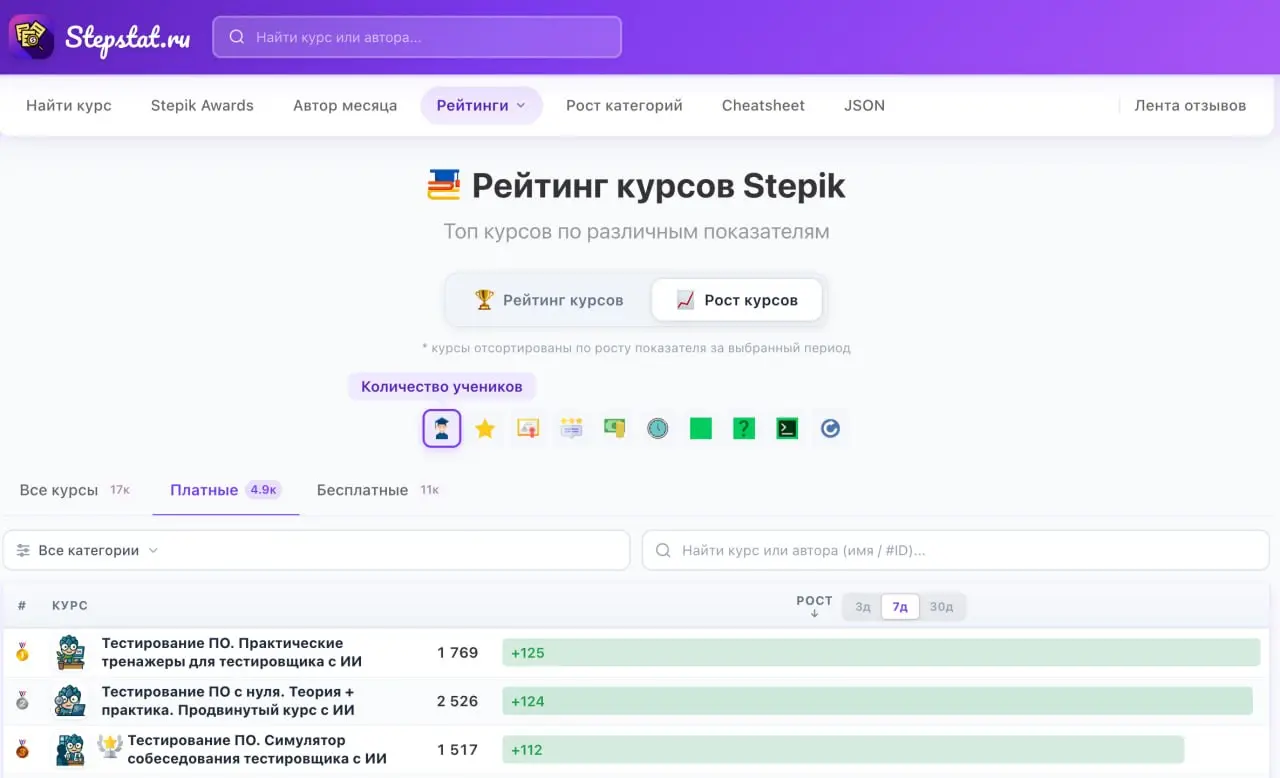Click the gold medal for first place

22,653
